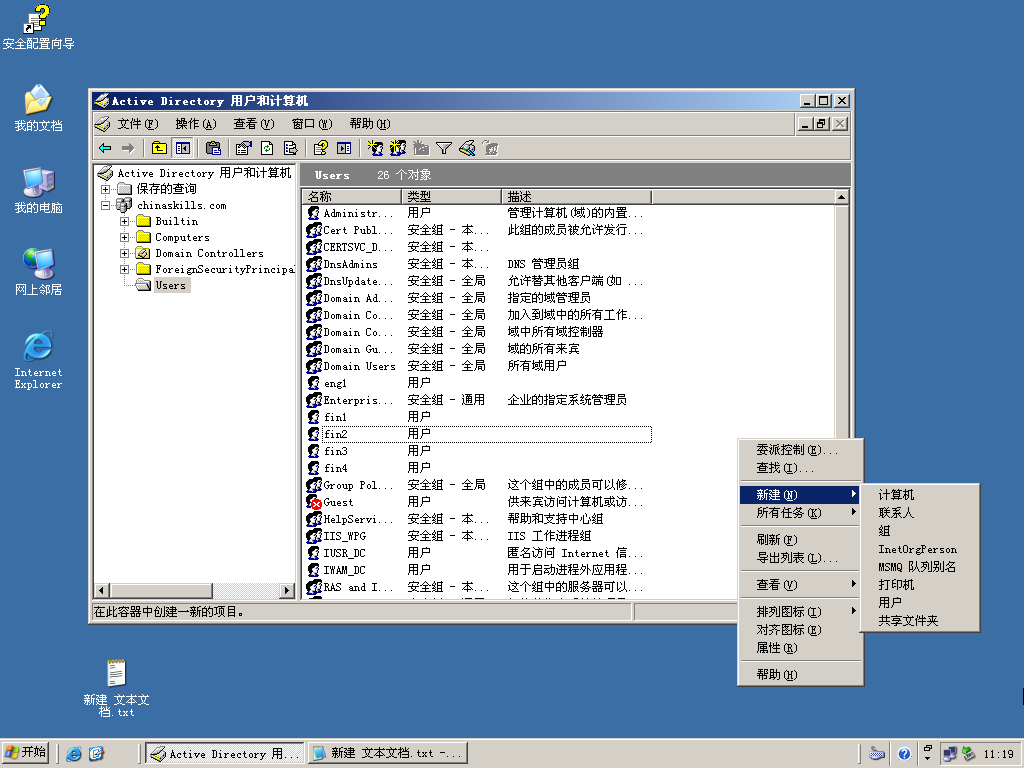Collapse the chinaskills.com domain node
The image size is (1024, 768).
pos(105,205)
